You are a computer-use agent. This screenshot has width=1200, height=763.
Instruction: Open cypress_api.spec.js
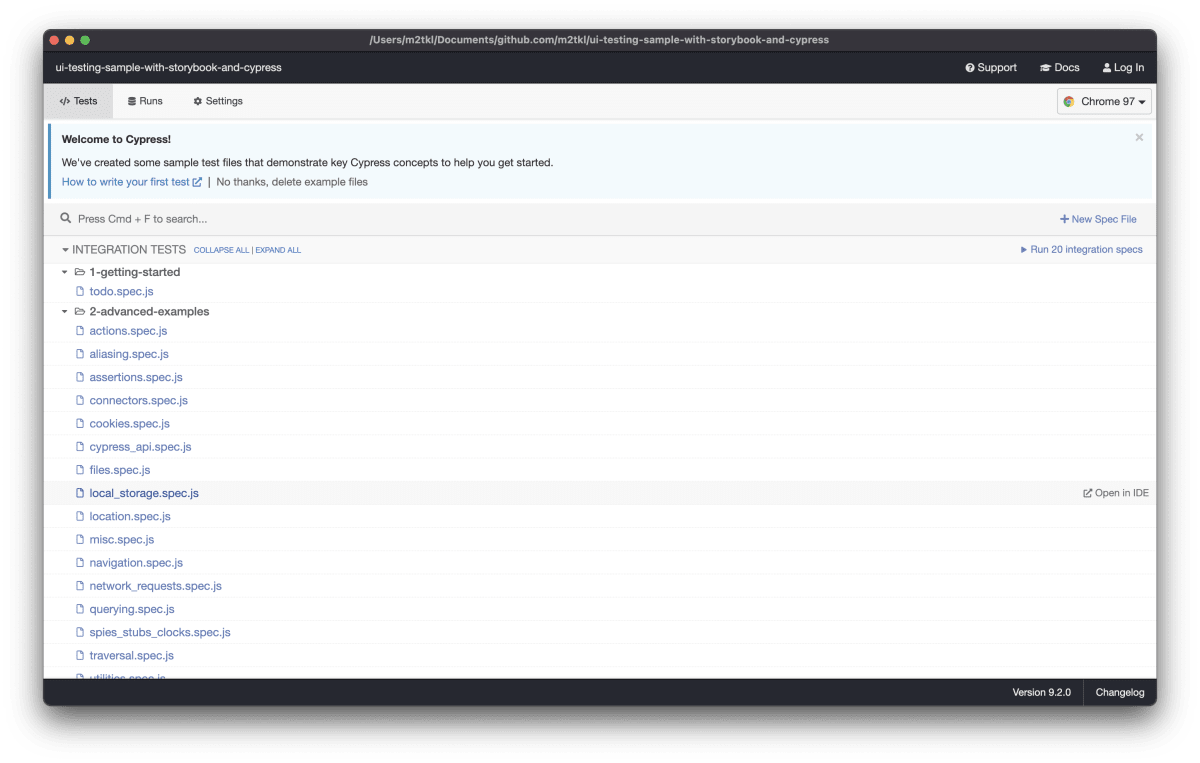141,447
